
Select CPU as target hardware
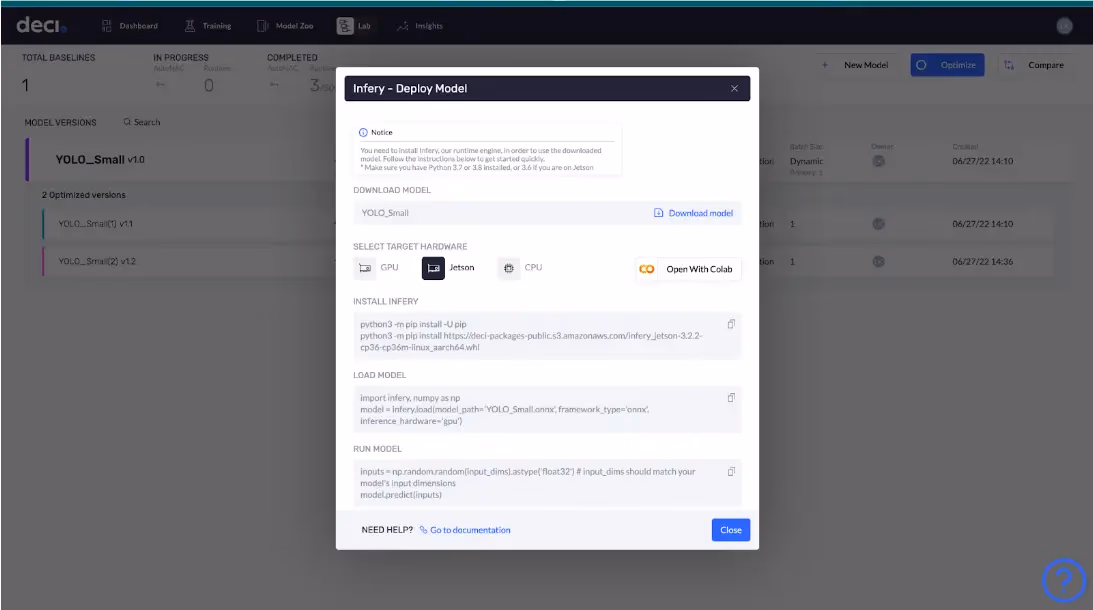click(521, 268)
